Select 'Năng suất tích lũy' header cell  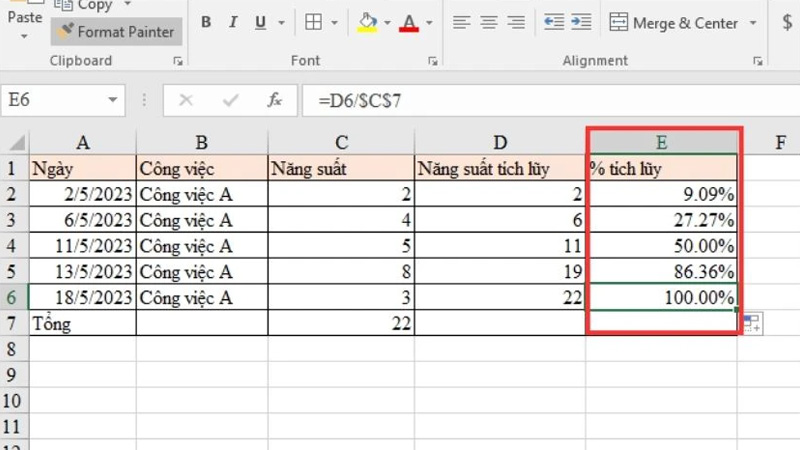pyautogui.click(x=500, y=168)
